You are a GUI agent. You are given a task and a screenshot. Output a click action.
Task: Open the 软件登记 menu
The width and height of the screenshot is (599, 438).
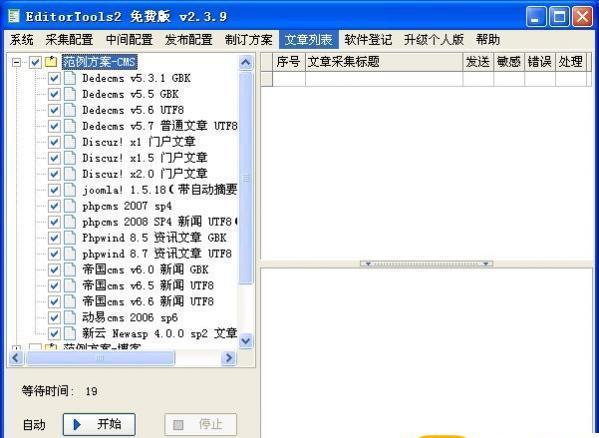coord(368,40)
